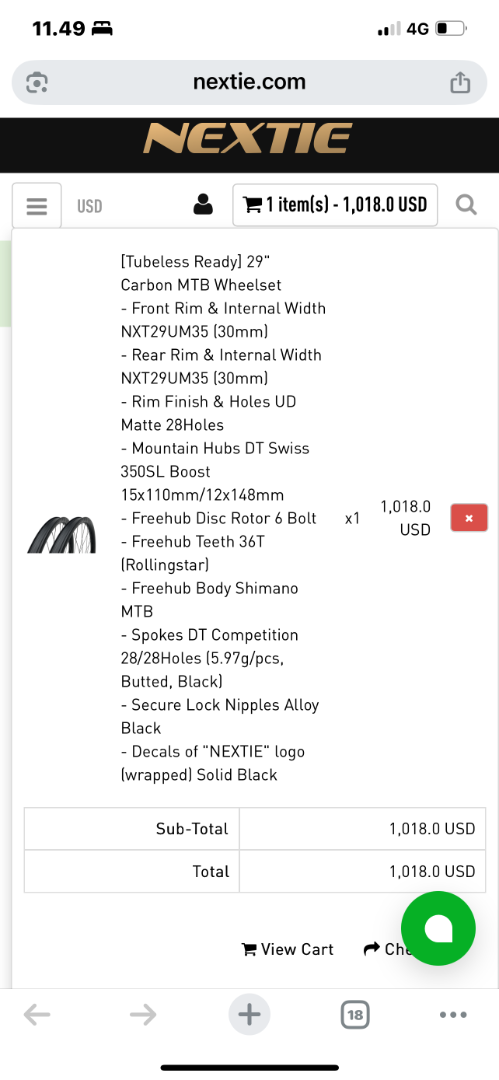The height and width of the screenshot is (1080, 499).
Task: Go forward with browser forward arrow
Action: point(143,1014)
